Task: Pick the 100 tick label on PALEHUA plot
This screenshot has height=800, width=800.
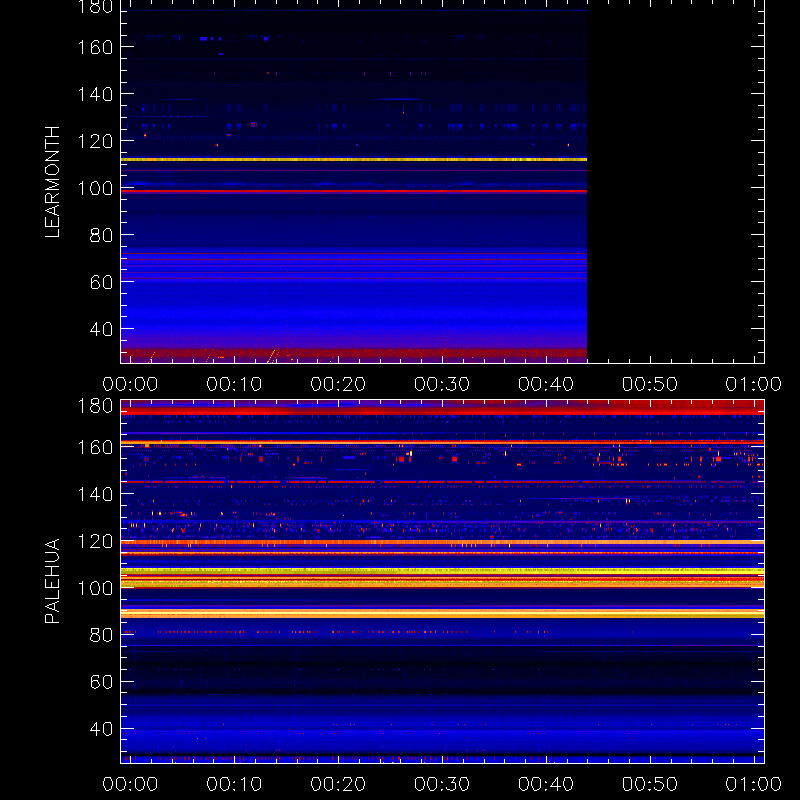Action: 95,588
